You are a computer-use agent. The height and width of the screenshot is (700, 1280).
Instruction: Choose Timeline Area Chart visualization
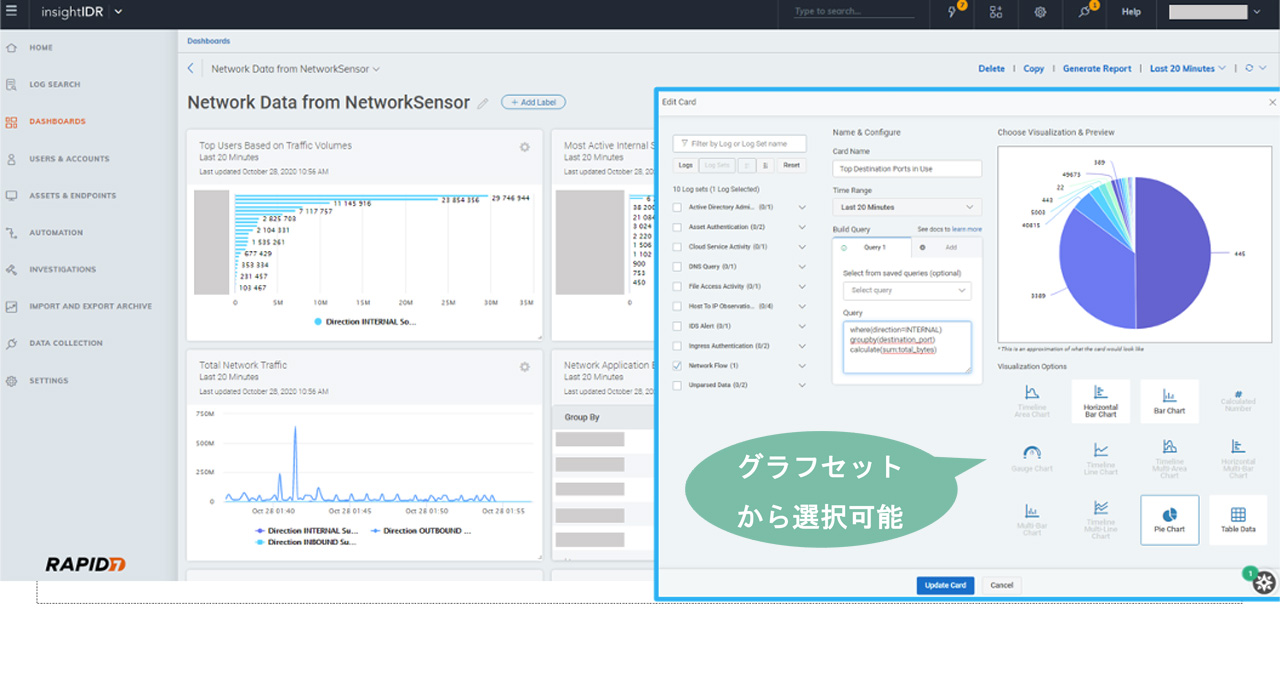[1032, 400]
